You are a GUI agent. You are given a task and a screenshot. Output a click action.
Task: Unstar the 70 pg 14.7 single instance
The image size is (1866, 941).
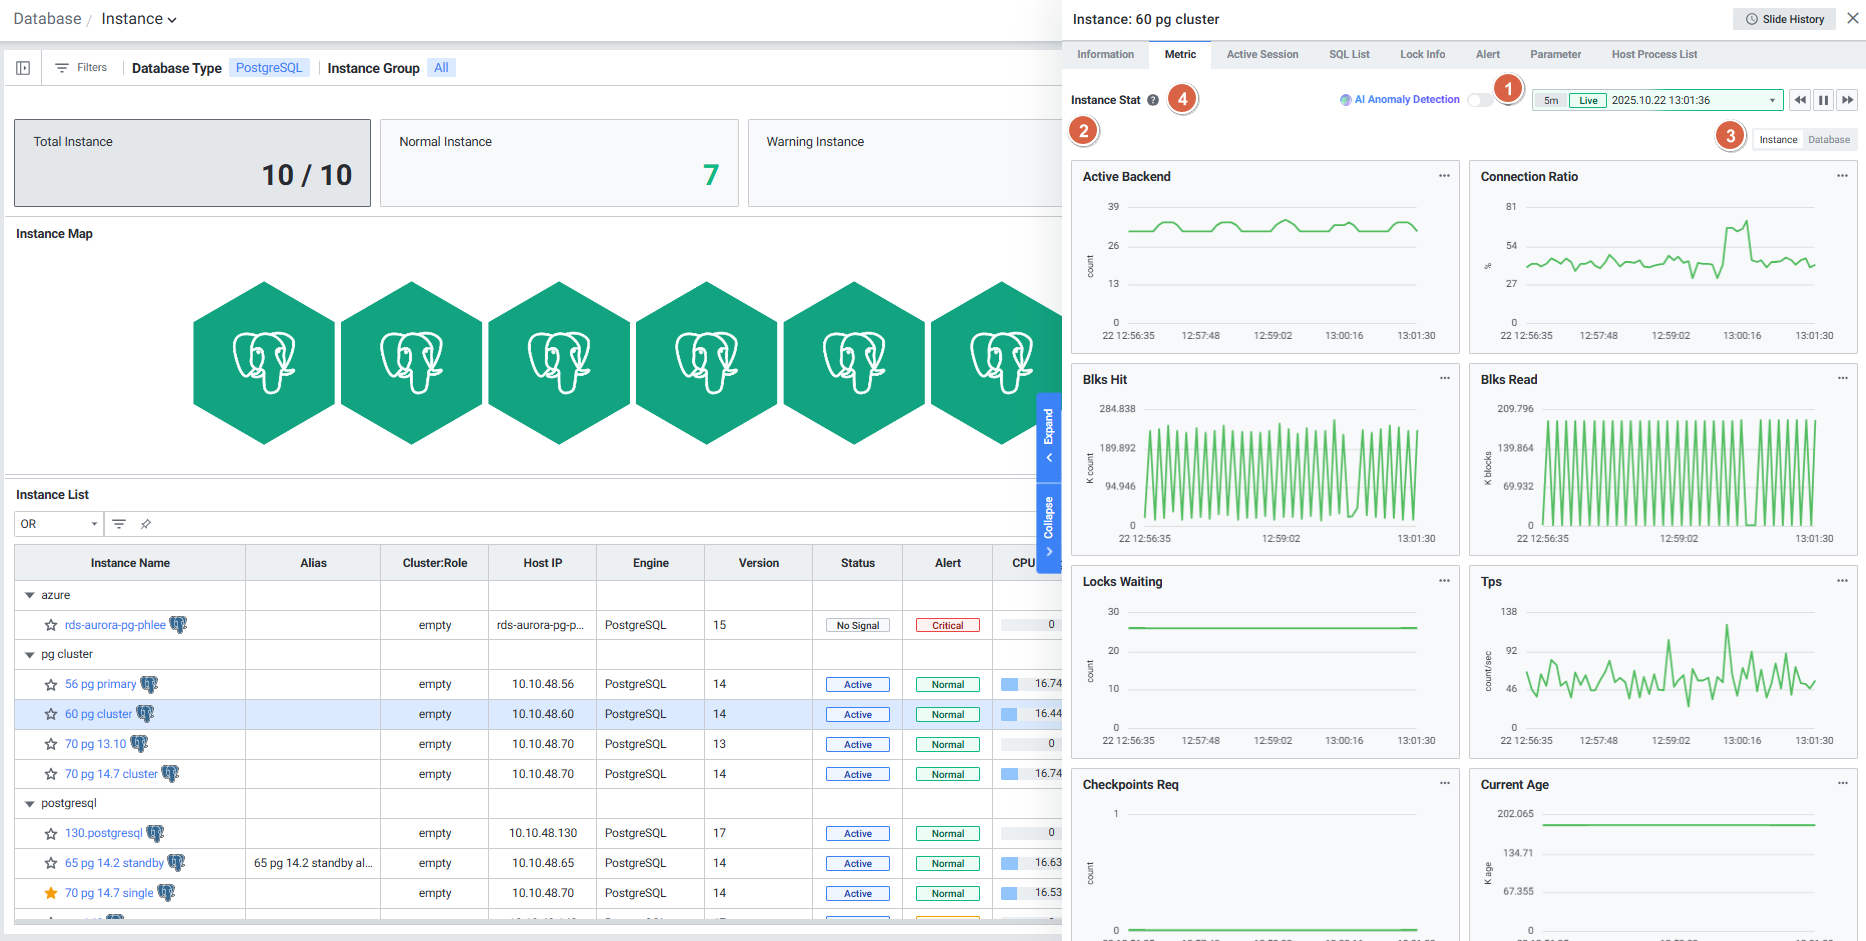tap(51, 893)
